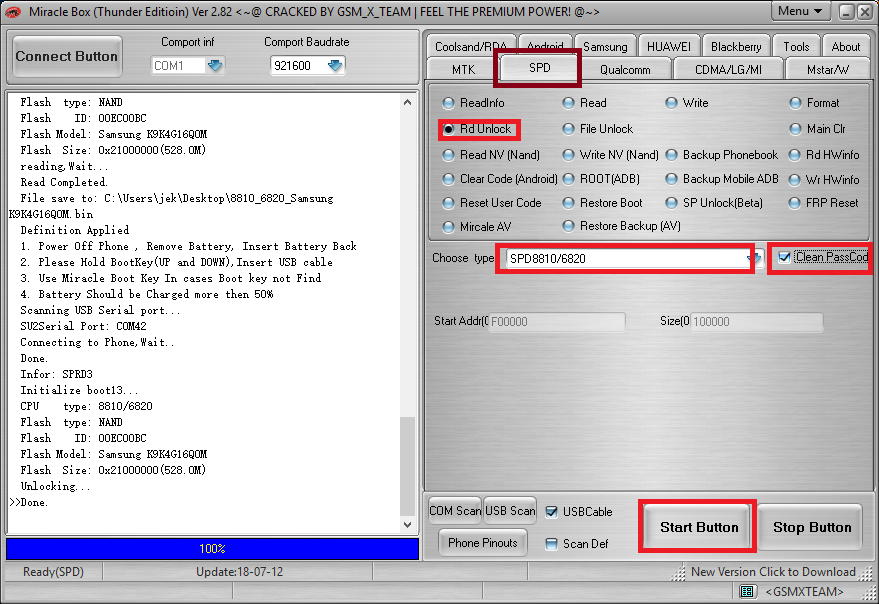Toggle the Clean PassCode checkbox

pyautogui.click(x=784, y=257)
